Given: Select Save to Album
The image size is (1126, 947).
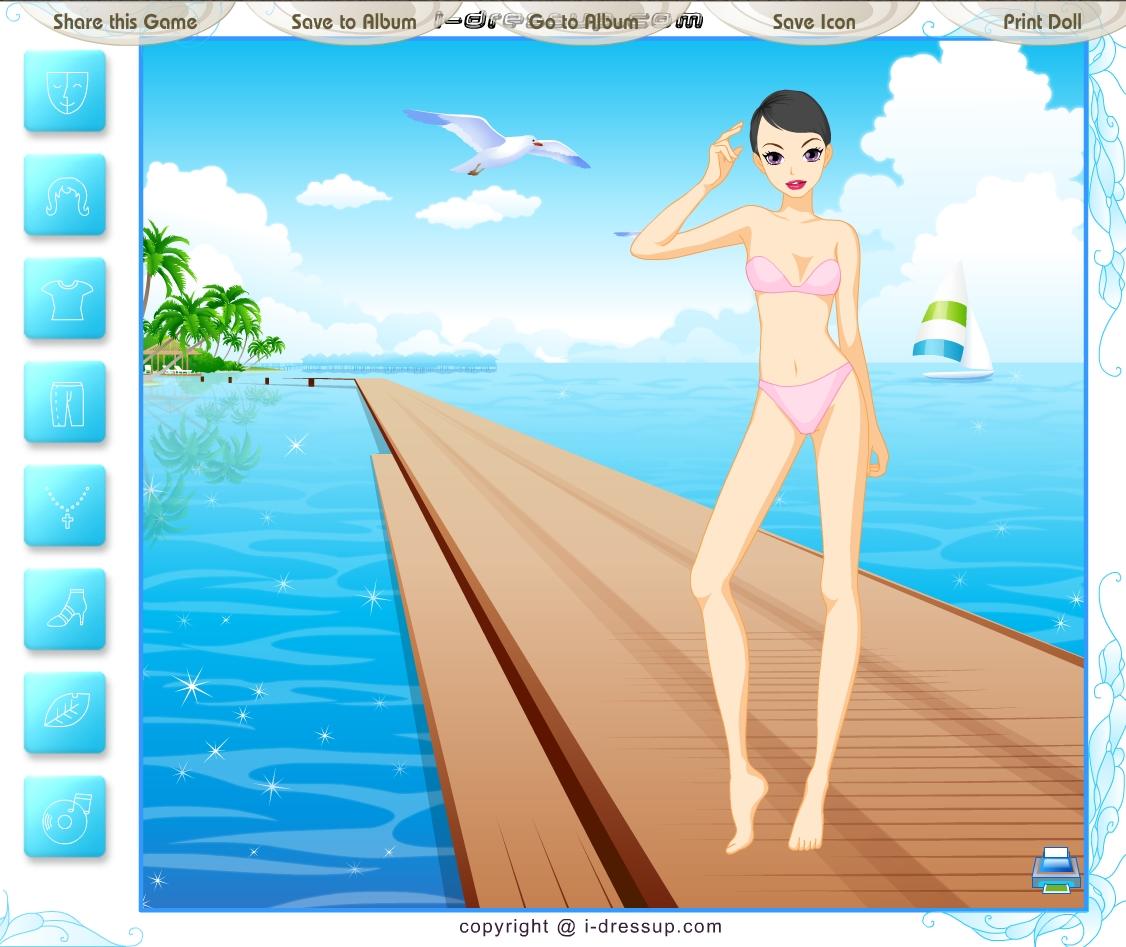Looking at the screenshot, I should coord(354,21).
